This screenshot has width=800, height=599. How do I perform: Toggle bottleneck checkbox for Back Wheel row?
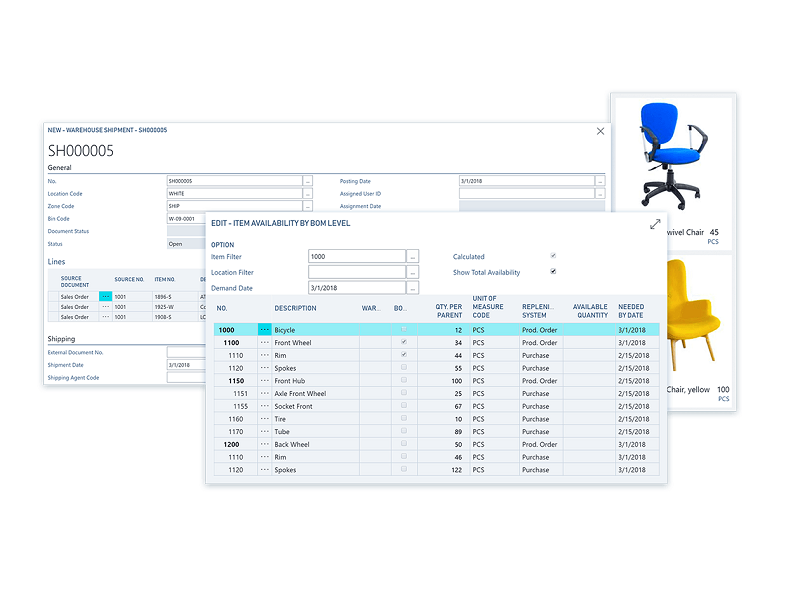pyautogui.click(x=404, y=444)
